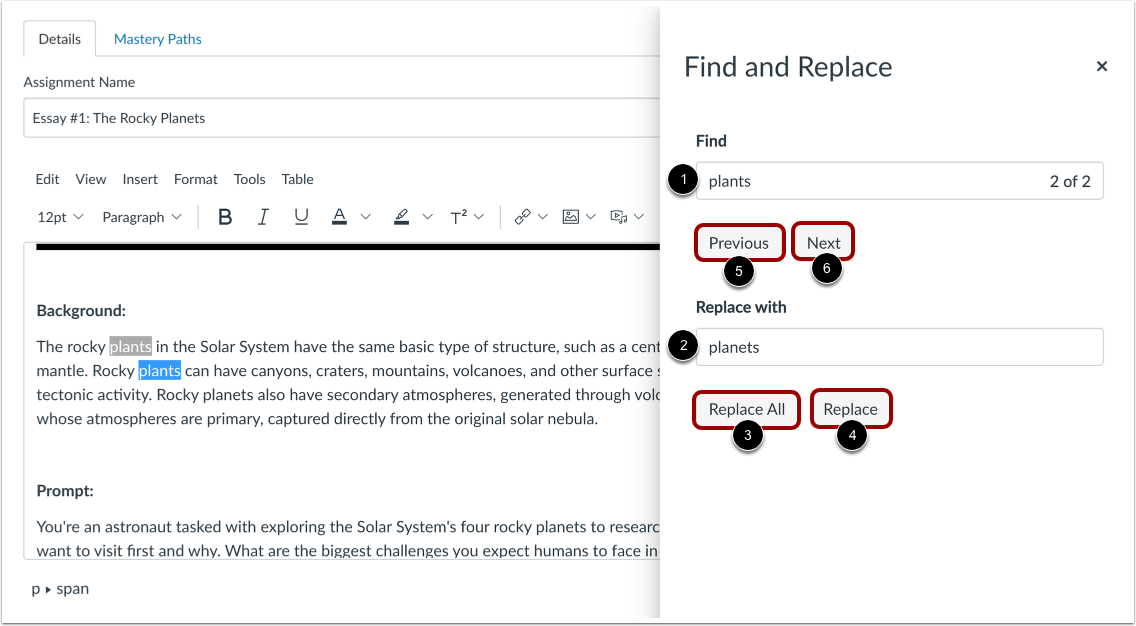Go to the Previous match
1136x626 pixels.
click(739, 243)
